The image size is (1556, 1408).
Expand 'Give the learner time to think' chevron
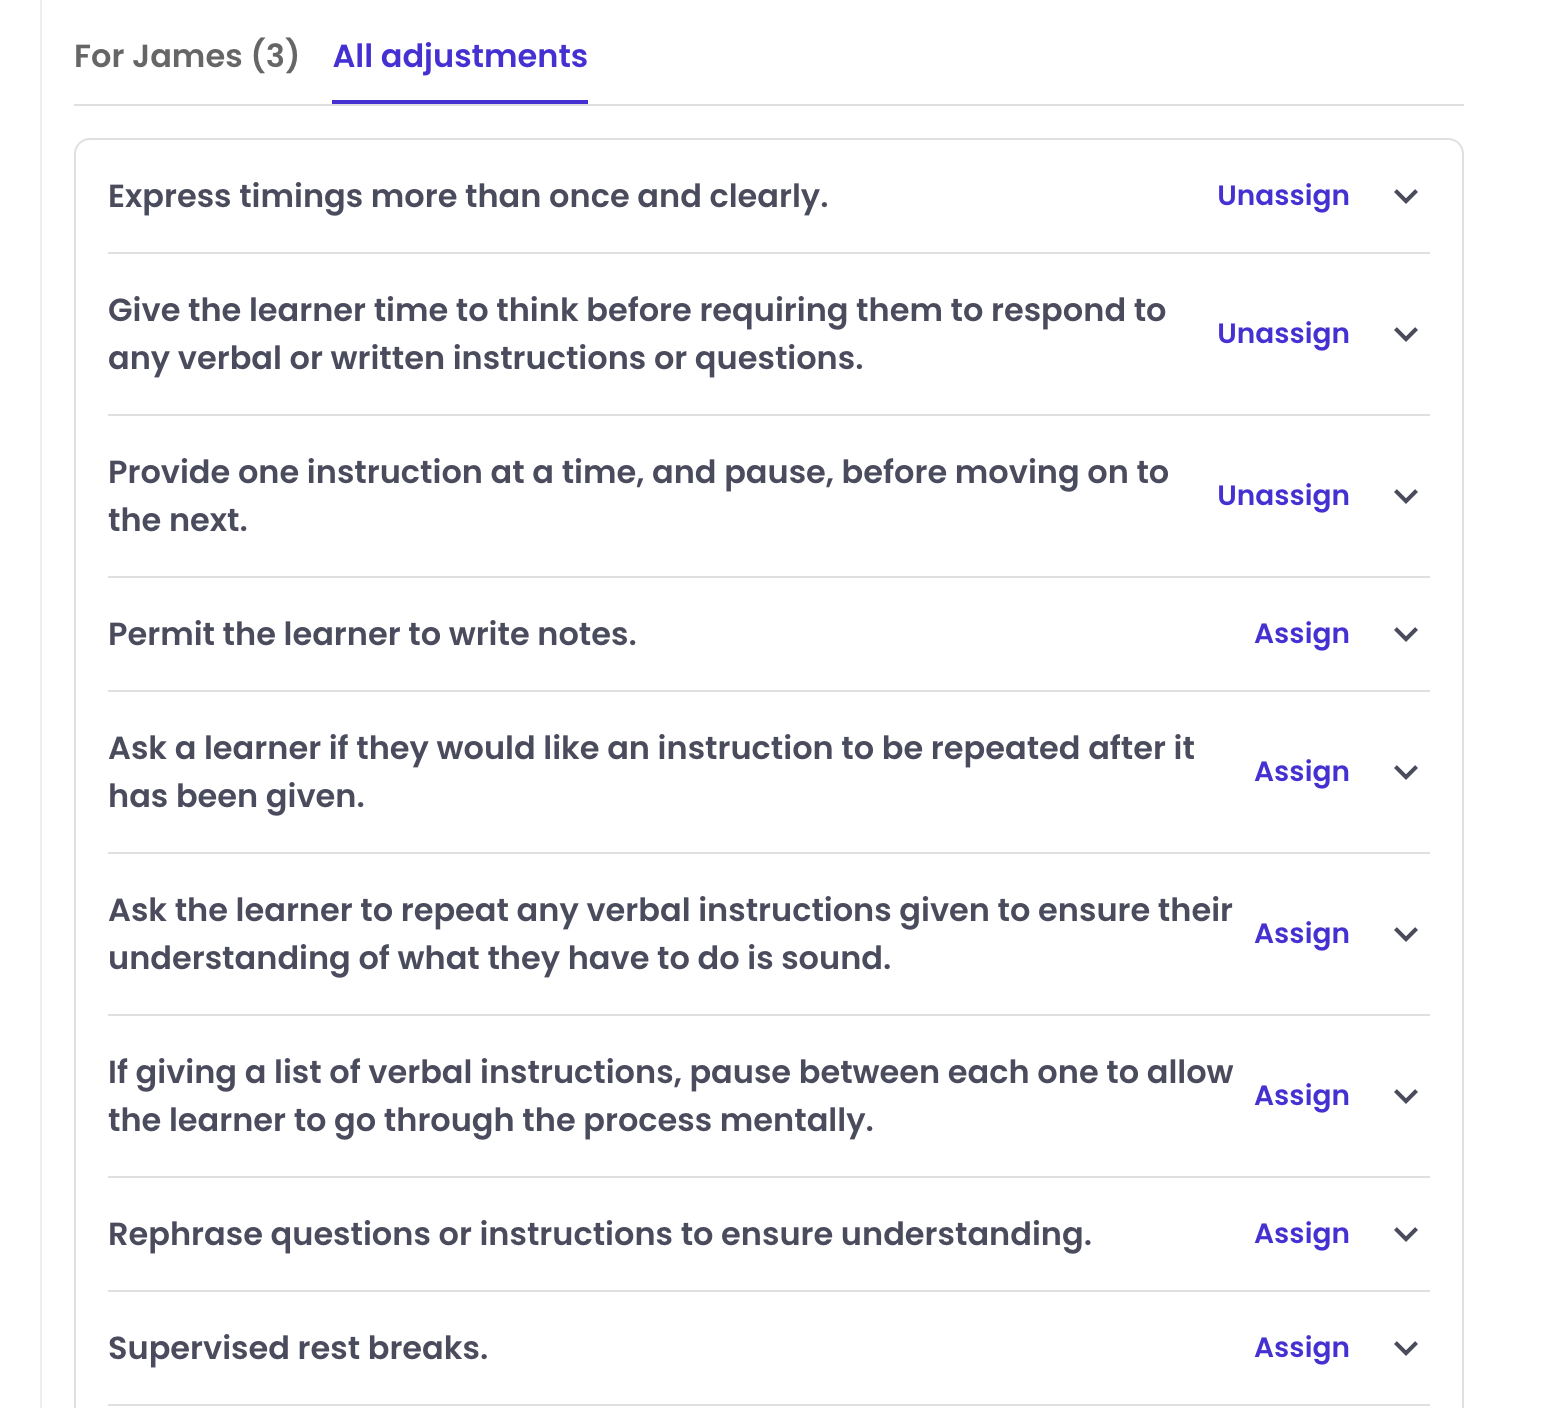pos(1406,334)
